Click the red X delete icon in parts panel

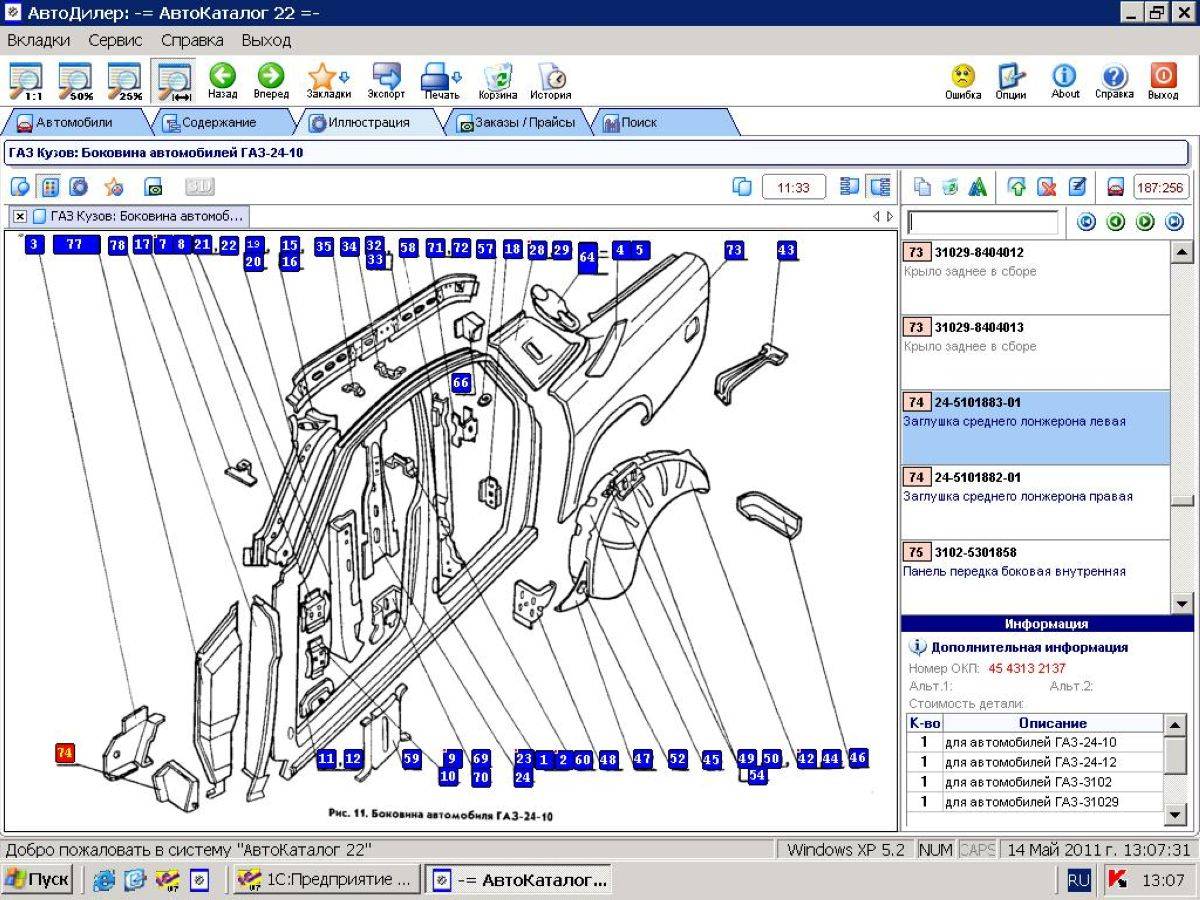point(1046,187)
